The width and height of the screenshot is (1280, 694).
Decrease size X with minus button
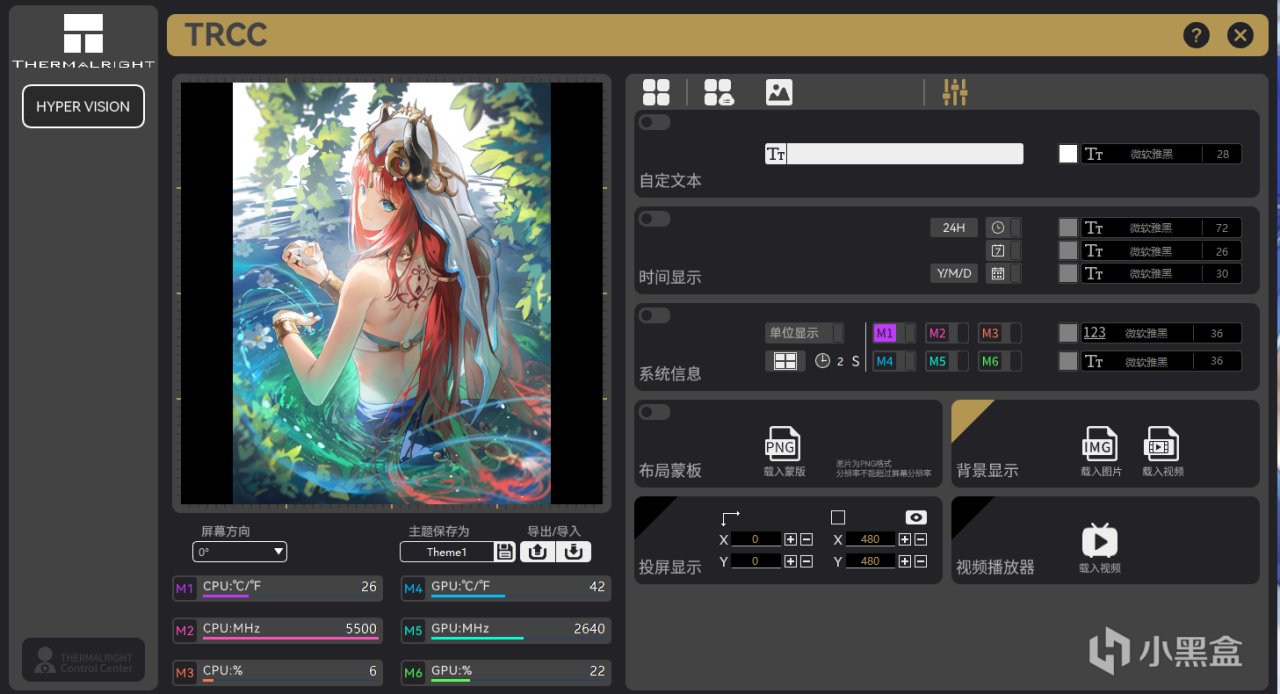(x=920, y=539)
